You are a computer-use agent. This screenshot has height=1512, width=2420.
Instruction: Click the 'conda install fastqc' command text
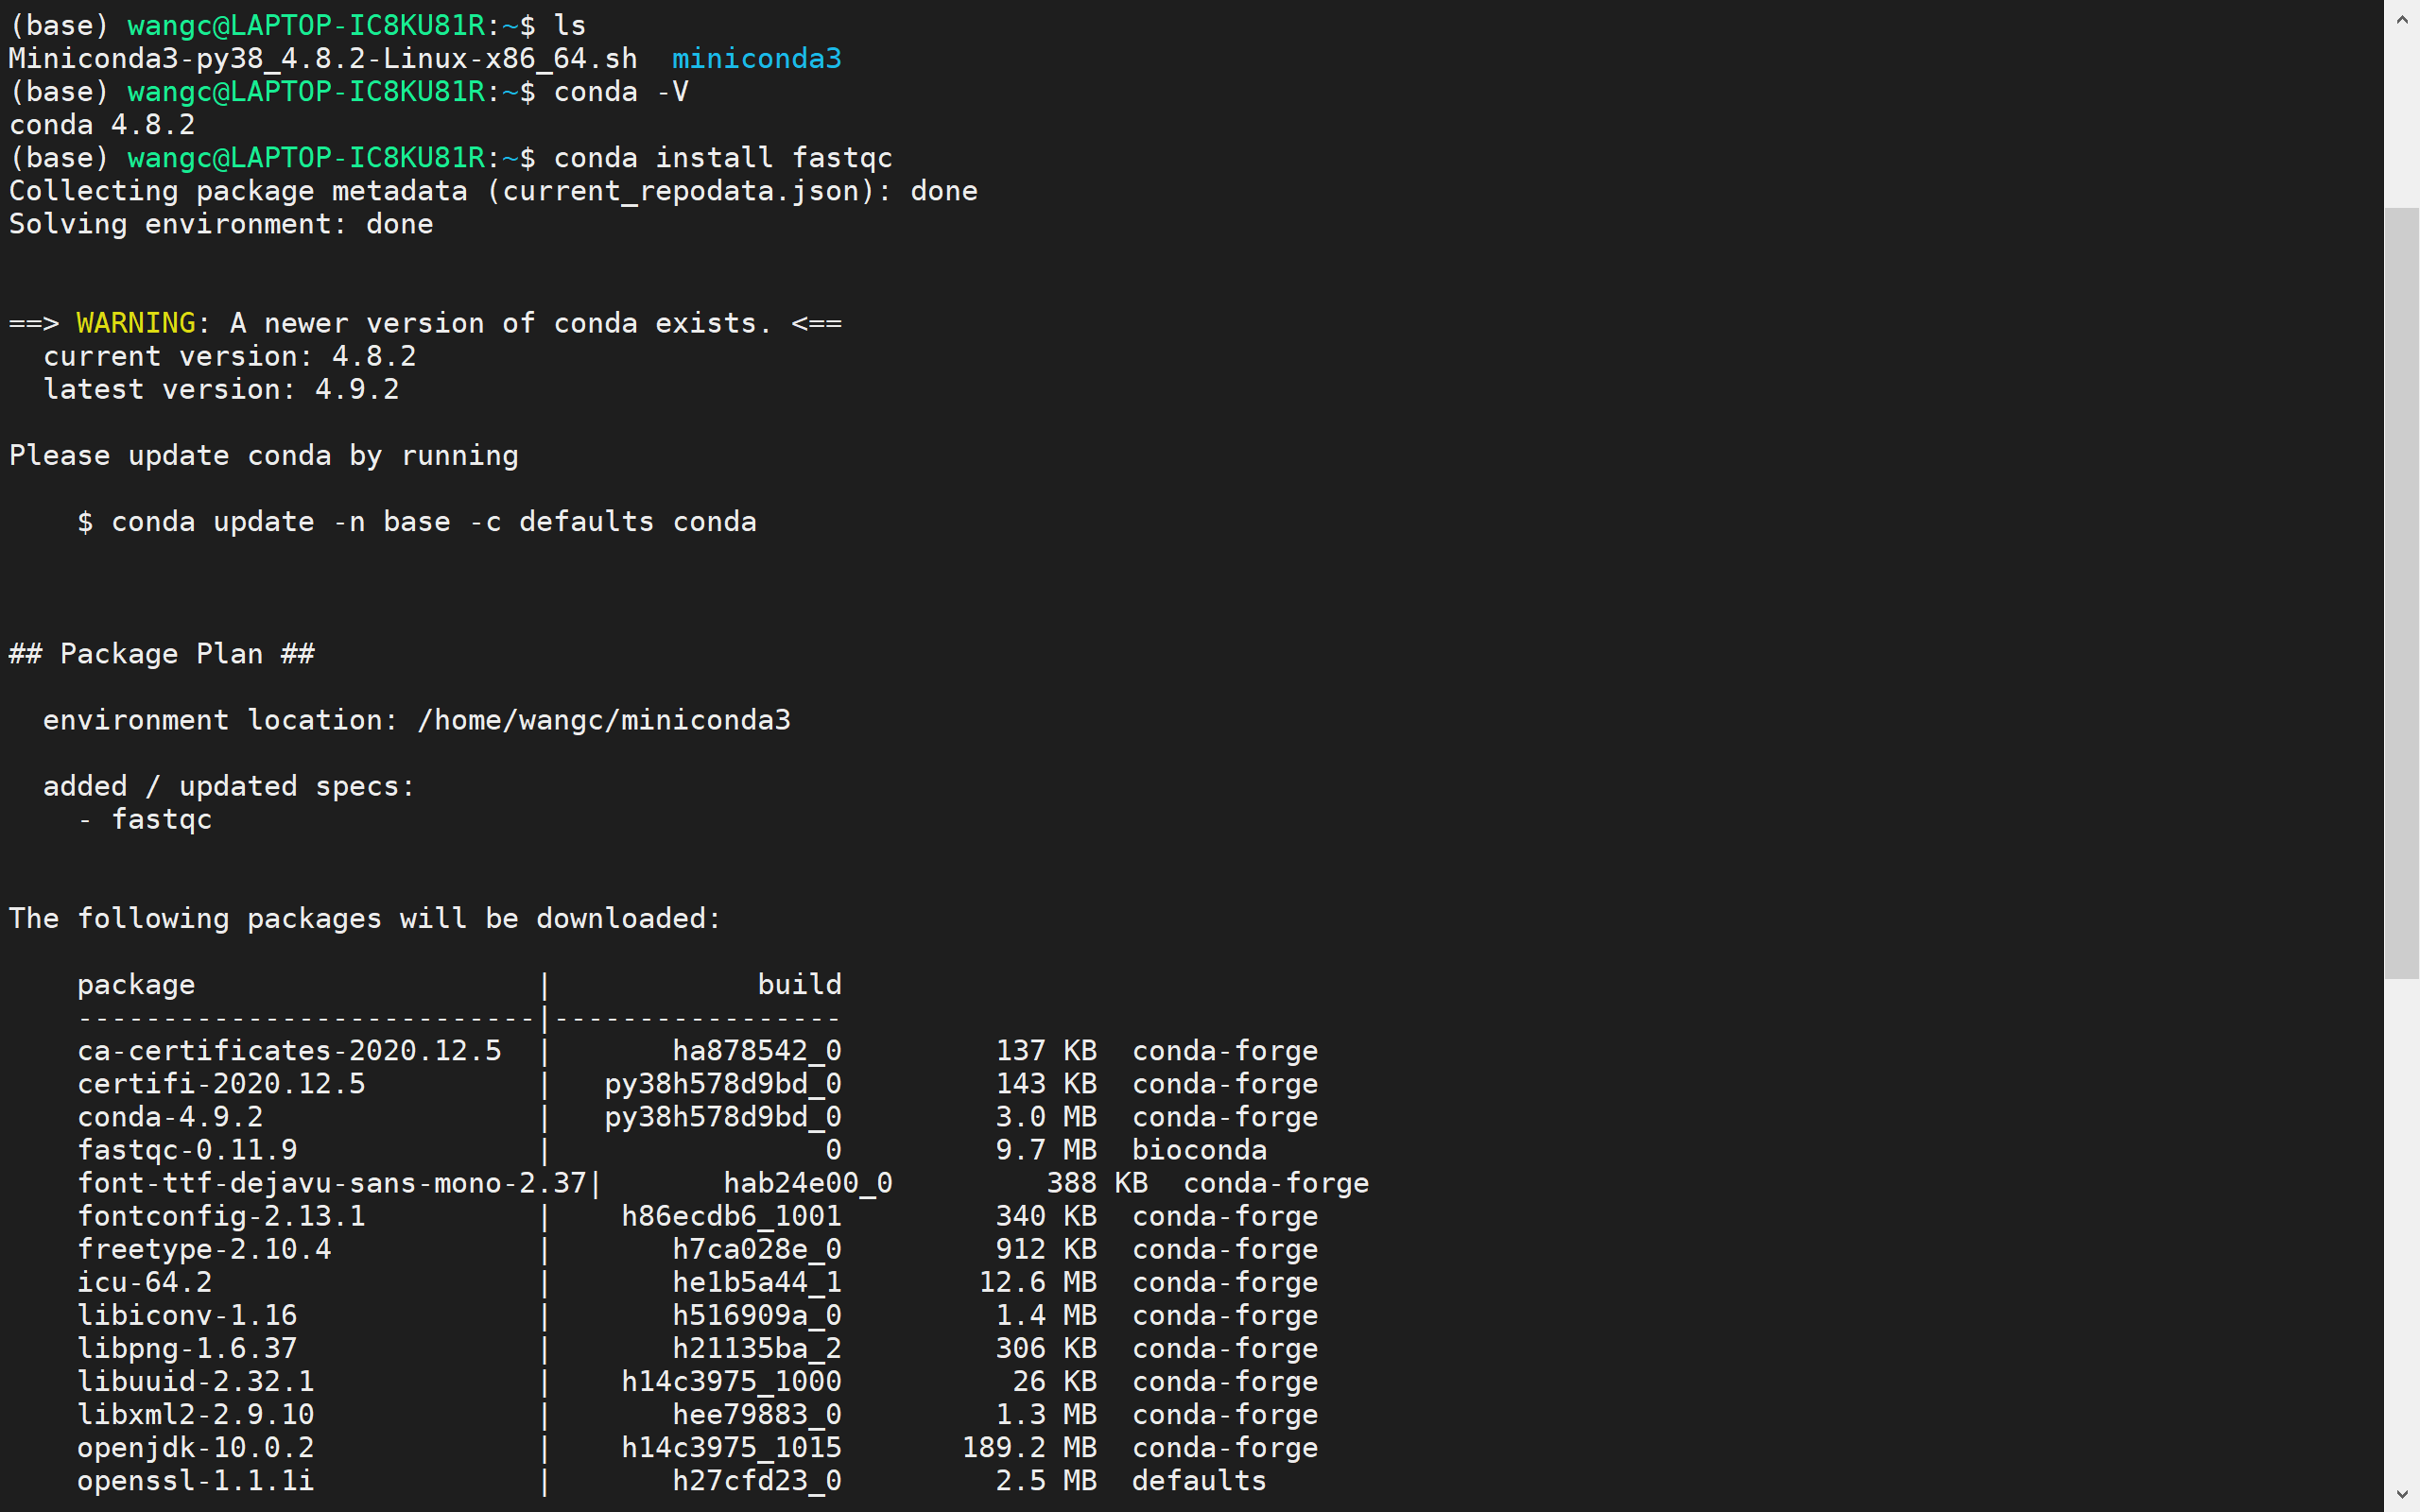coord(722,158)
